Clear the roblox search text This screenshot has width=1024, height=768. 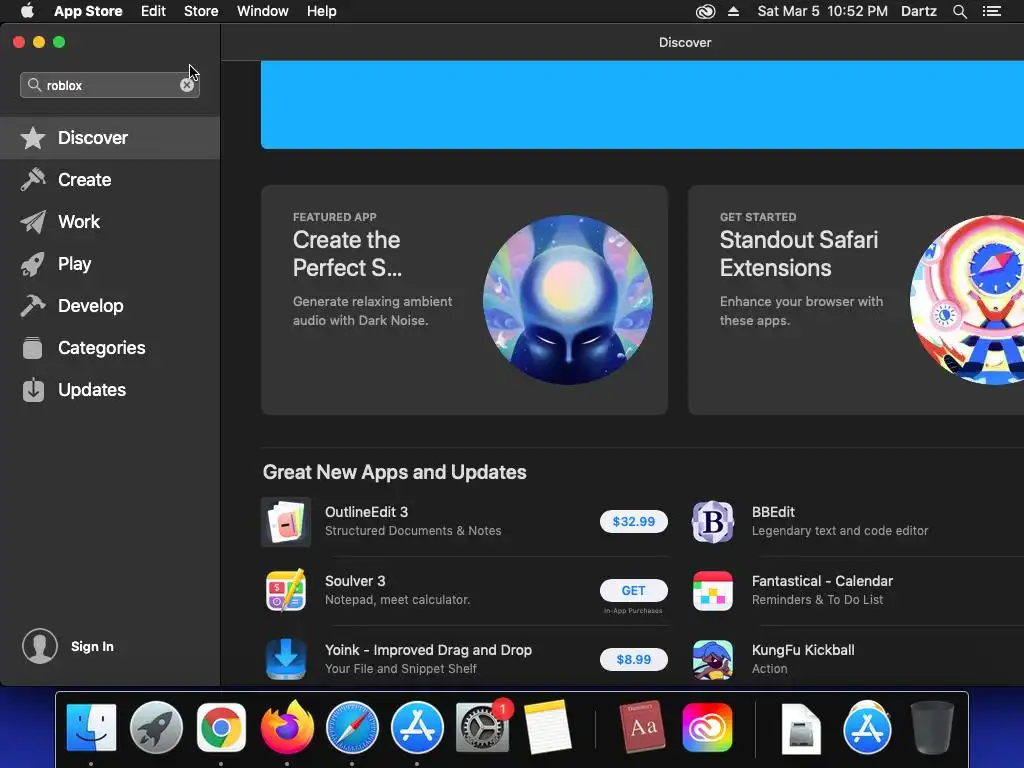(187, 86)
